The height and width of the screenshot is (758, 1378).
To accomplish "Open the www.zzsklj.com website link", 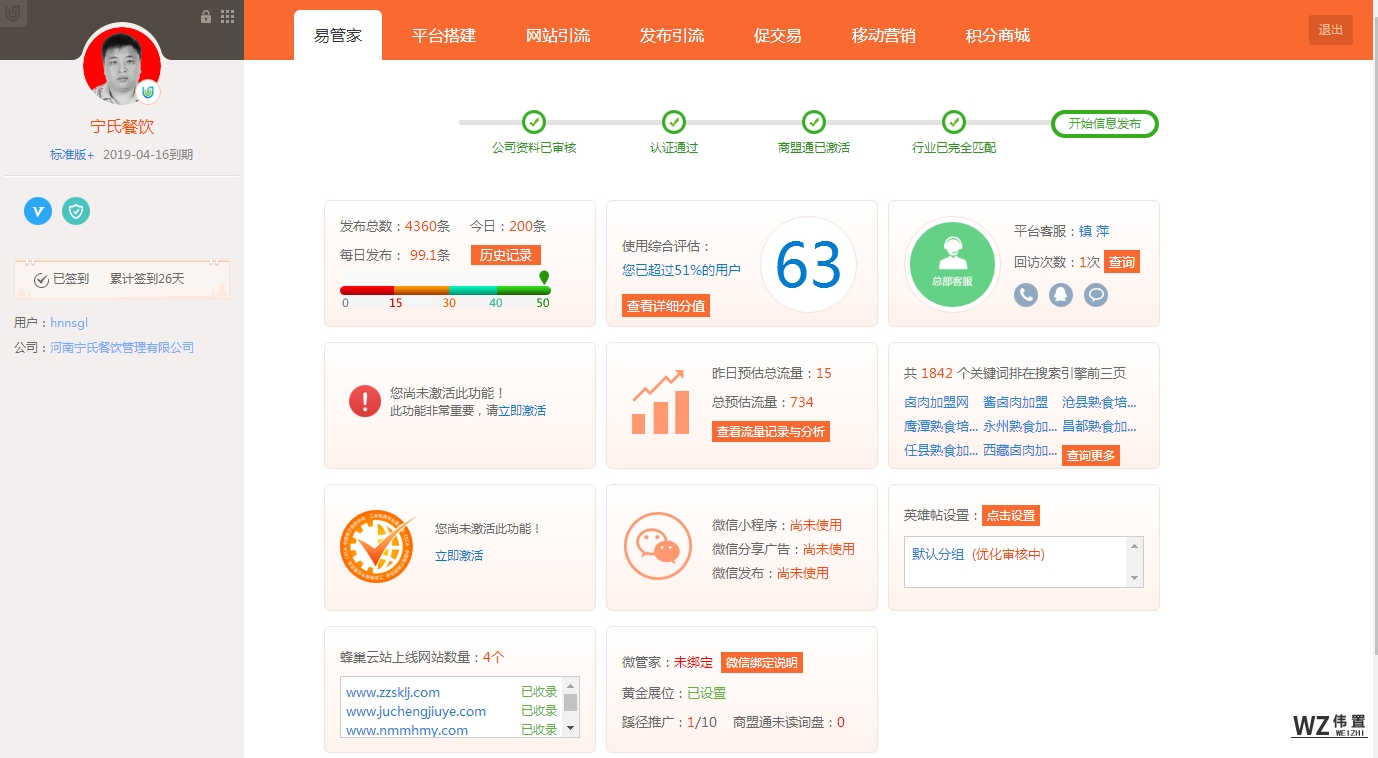I will (x=393, y=692).
